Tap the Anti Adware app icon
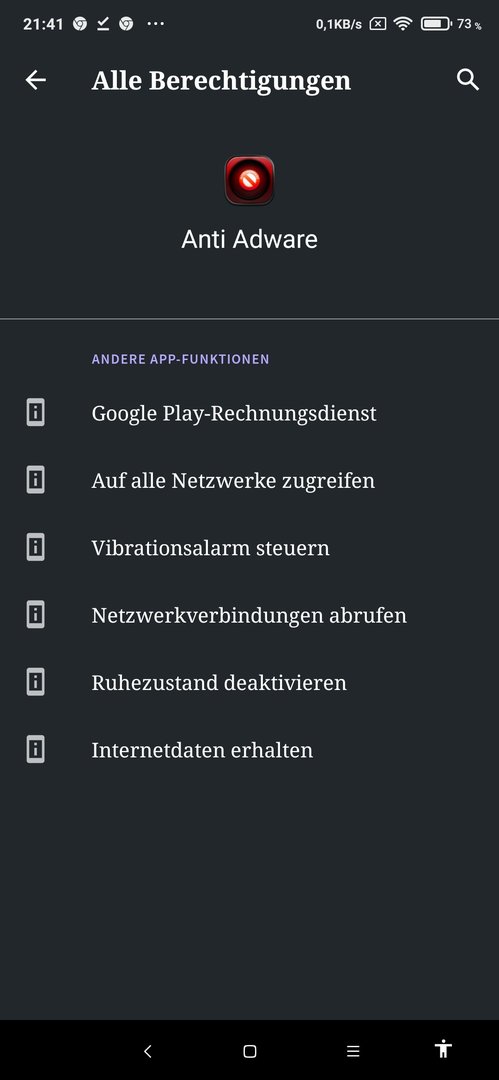Image resolution: width=499 pixels, height=1080 pixels. click(x=250, y=180)
